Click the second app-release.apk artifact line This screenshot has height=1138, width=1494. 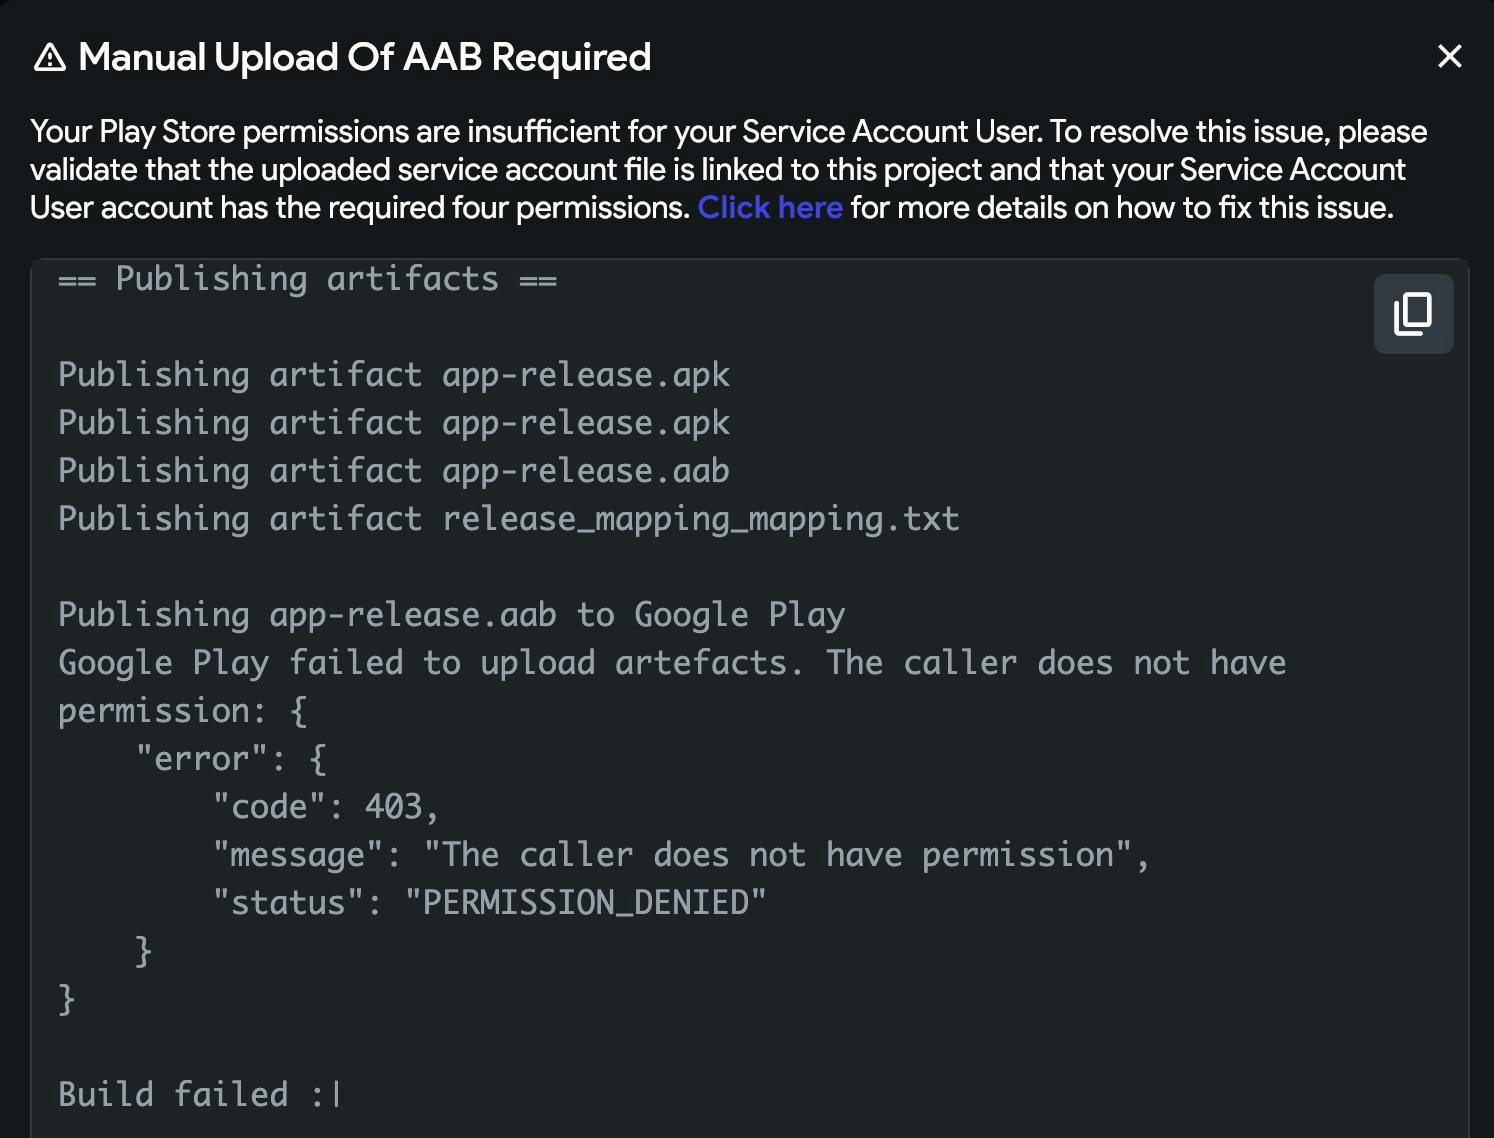coord(393,423)
